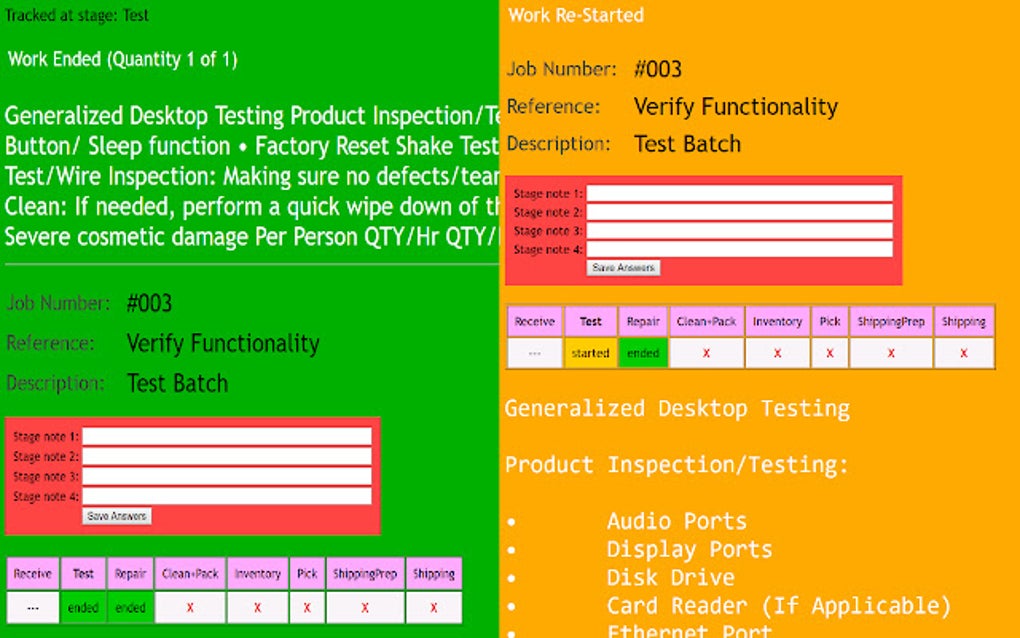Viewport: 1020px width, 638px height.
Task: Click the 'started' status cell under Test
Action: tap(590, 353)
